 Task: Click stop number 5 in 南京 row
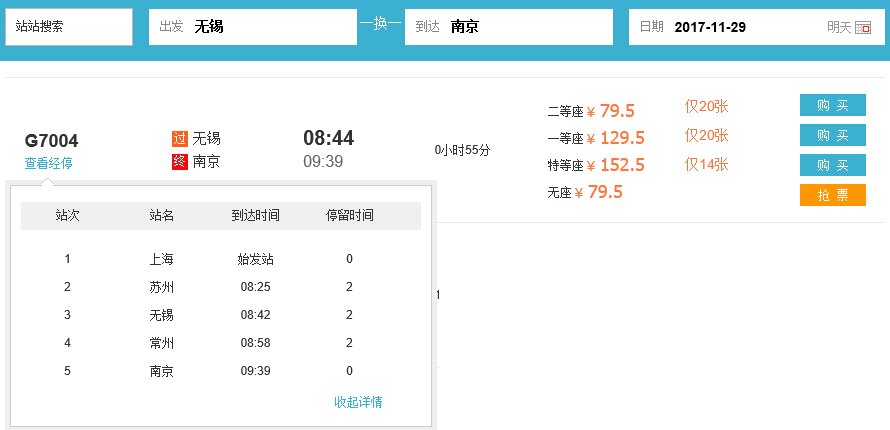coord(68,371)
